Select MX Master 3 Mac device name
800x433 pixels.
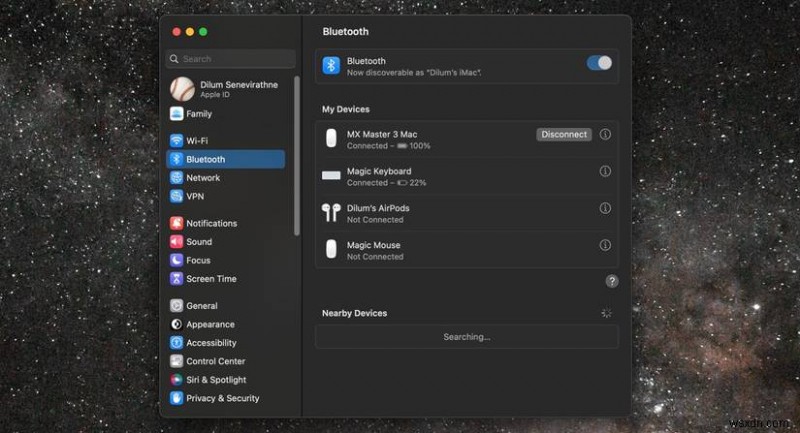[382, 134]
